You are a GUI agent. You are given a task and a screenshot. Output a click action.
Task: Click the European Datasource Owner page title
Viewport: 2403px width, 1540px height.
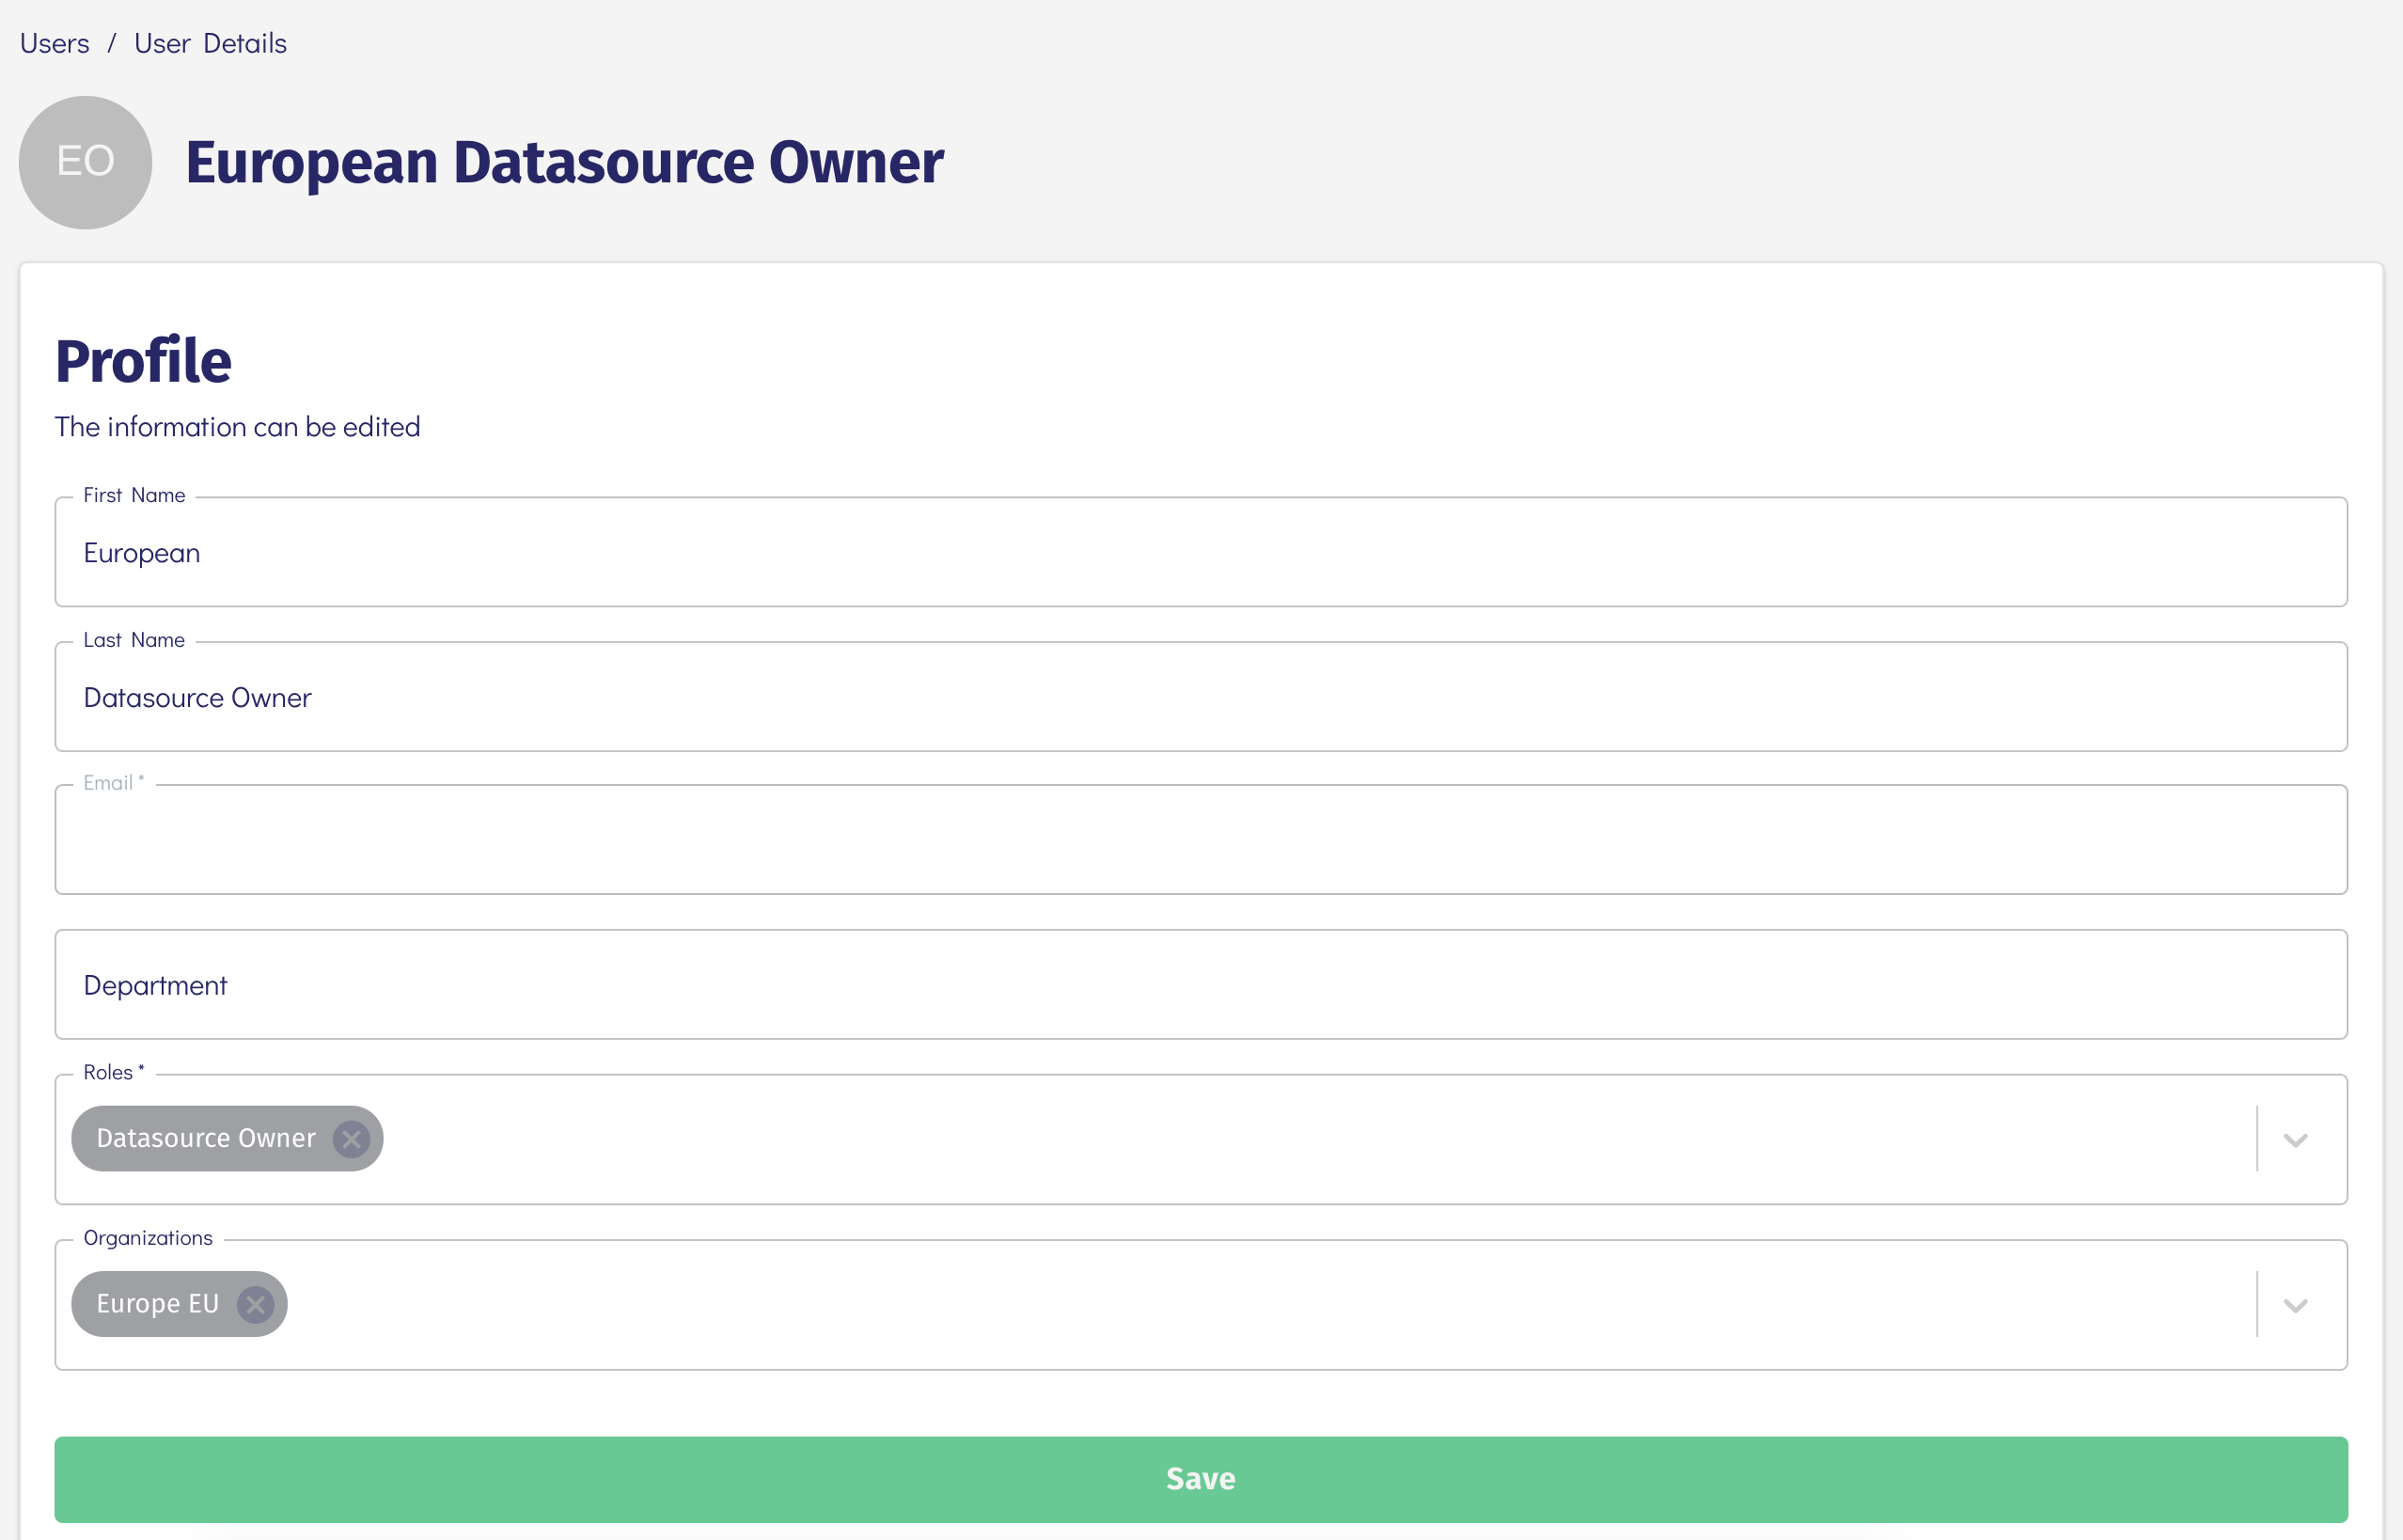[564, 163]
